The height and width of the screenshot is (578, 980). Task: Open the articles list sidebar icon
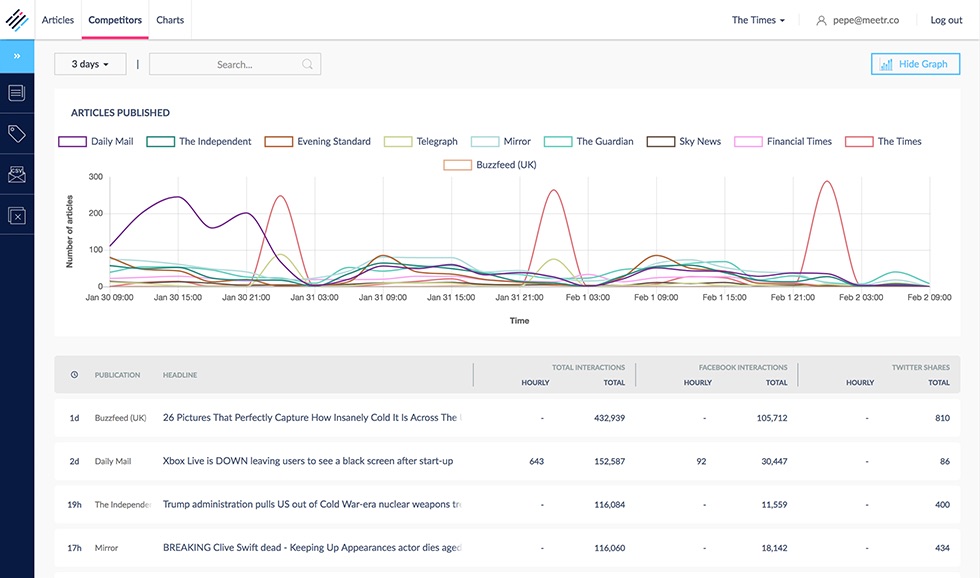click(16, 93)
